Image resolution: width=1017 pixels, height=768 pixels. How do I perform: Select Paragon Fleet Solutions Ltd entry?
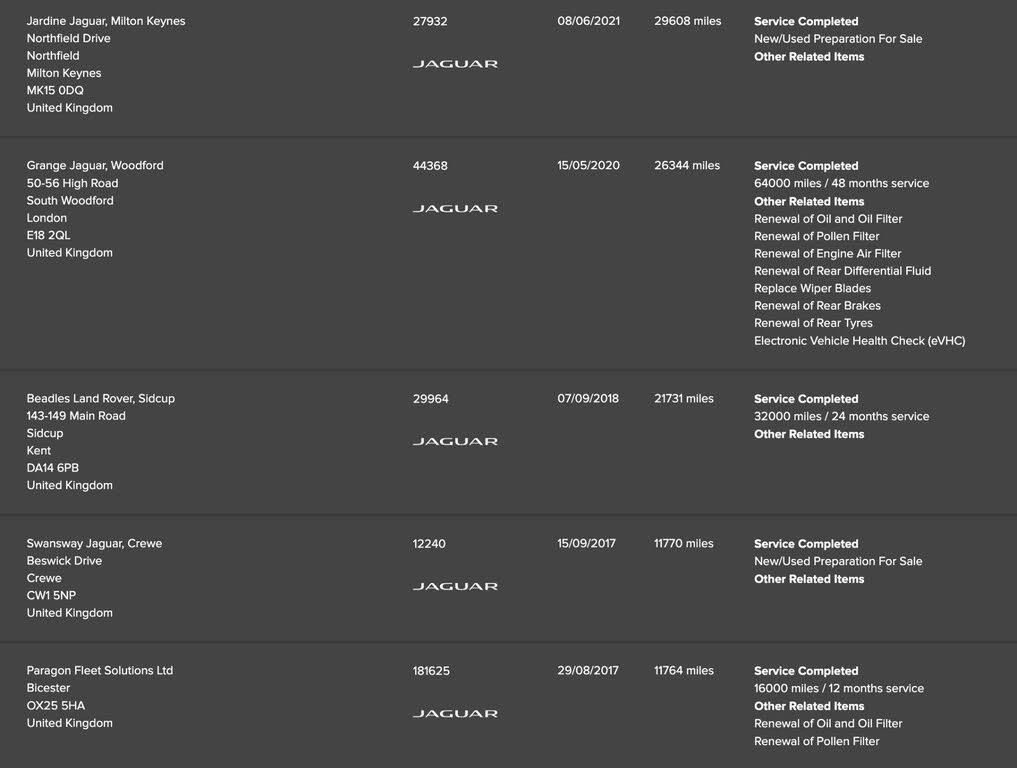pos(100,670)
